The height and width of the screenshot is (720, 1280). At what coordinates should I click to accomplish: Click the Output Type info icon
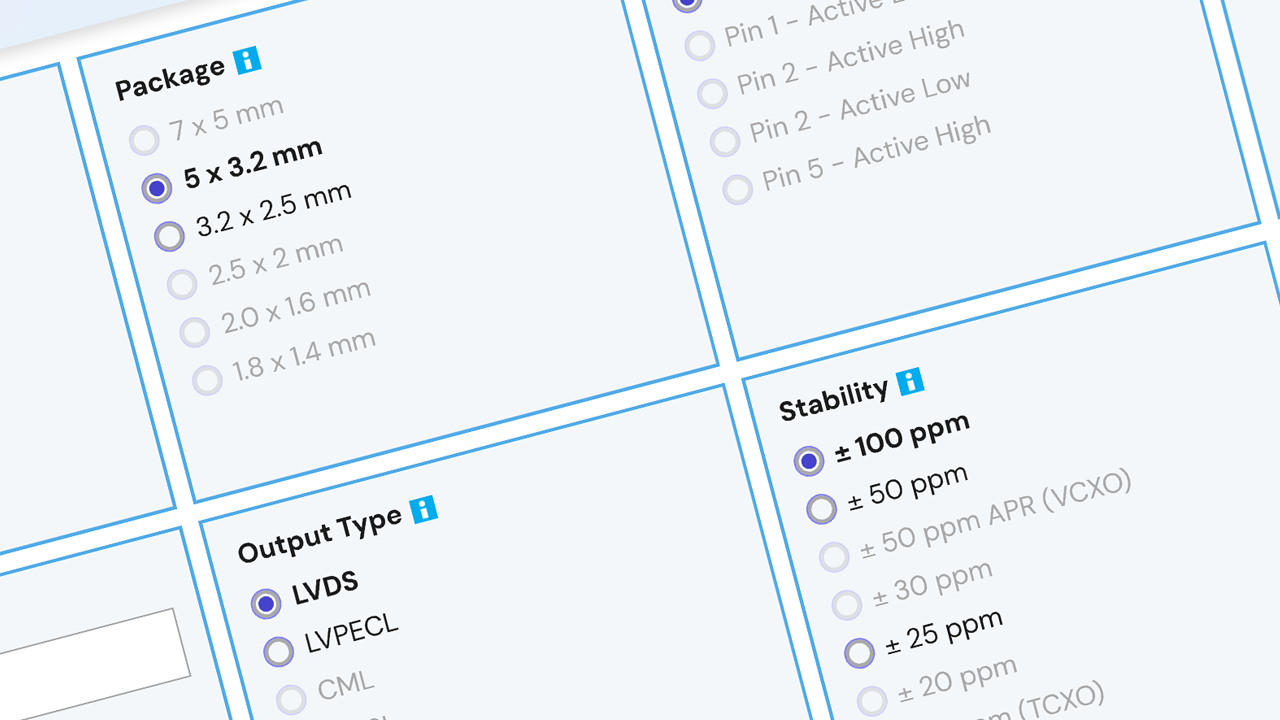click(x=424, y=509)
